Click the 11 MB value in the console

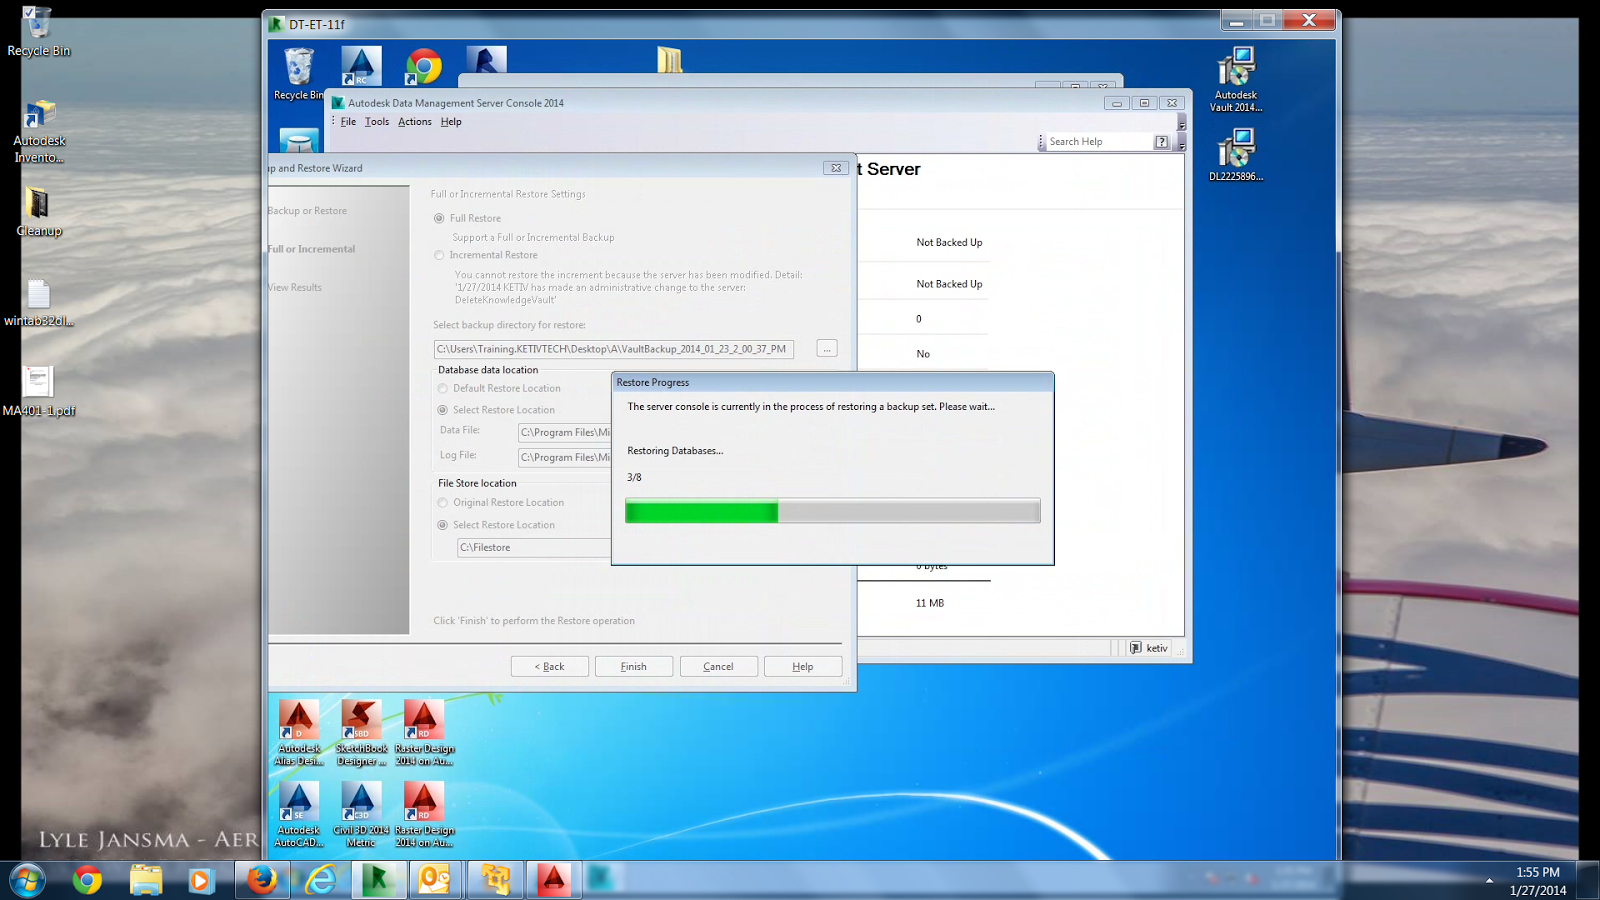coord(930,603)
